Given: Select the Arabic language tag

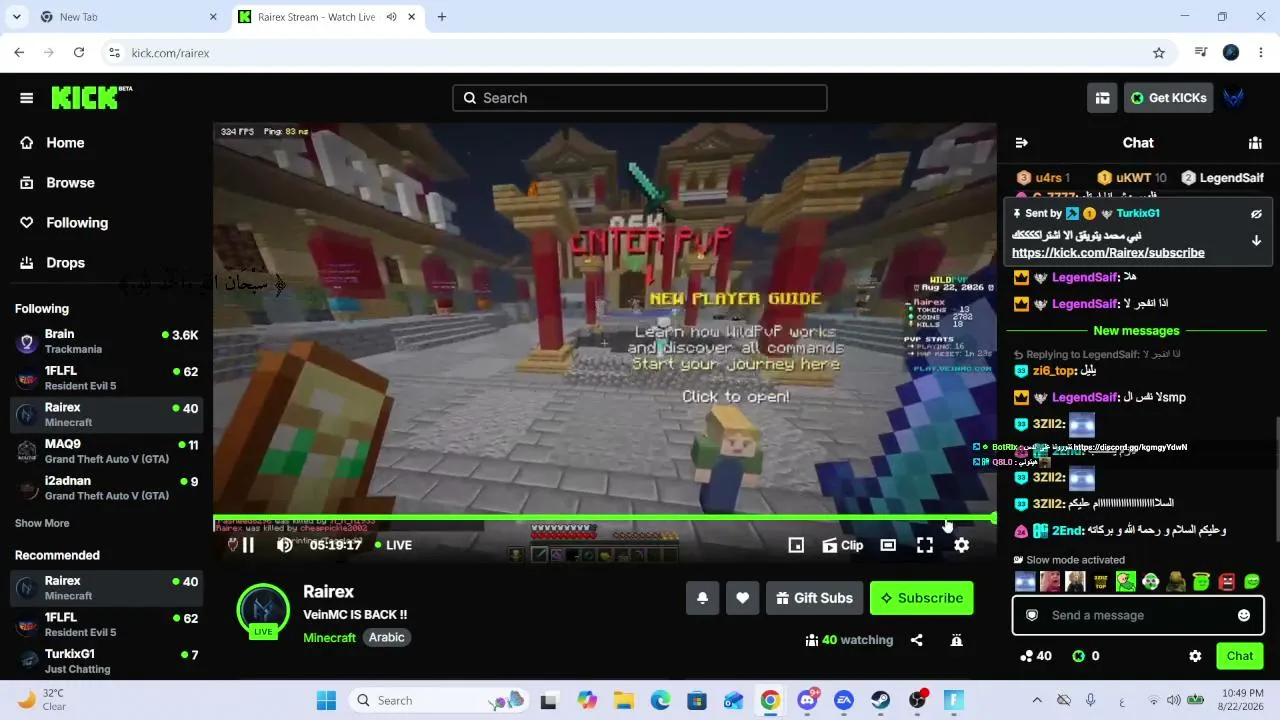Looking at the screenshot, I should click(x=387, y=637).
